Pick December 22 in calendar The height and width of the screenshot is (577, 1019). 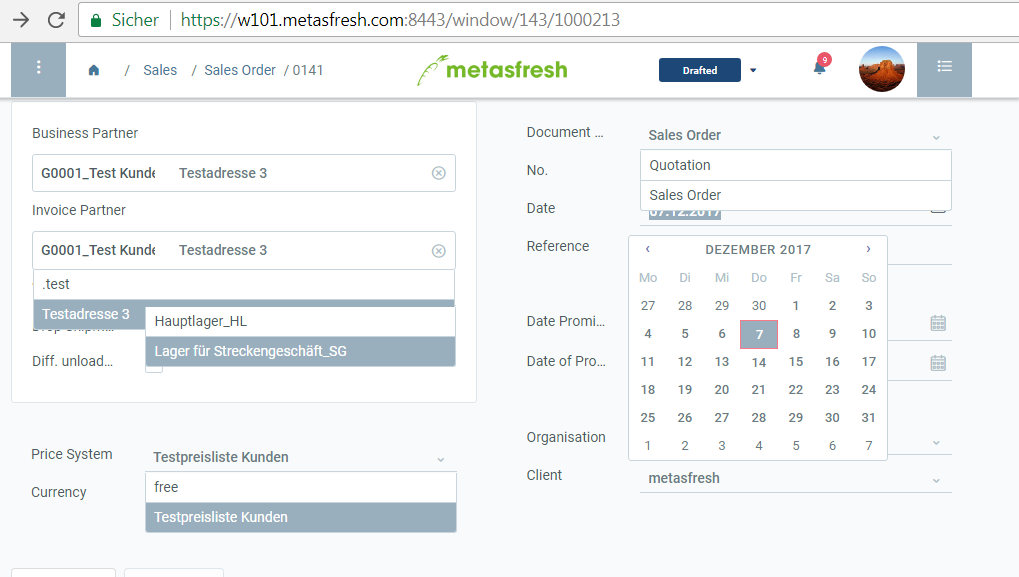click(796, 390)
